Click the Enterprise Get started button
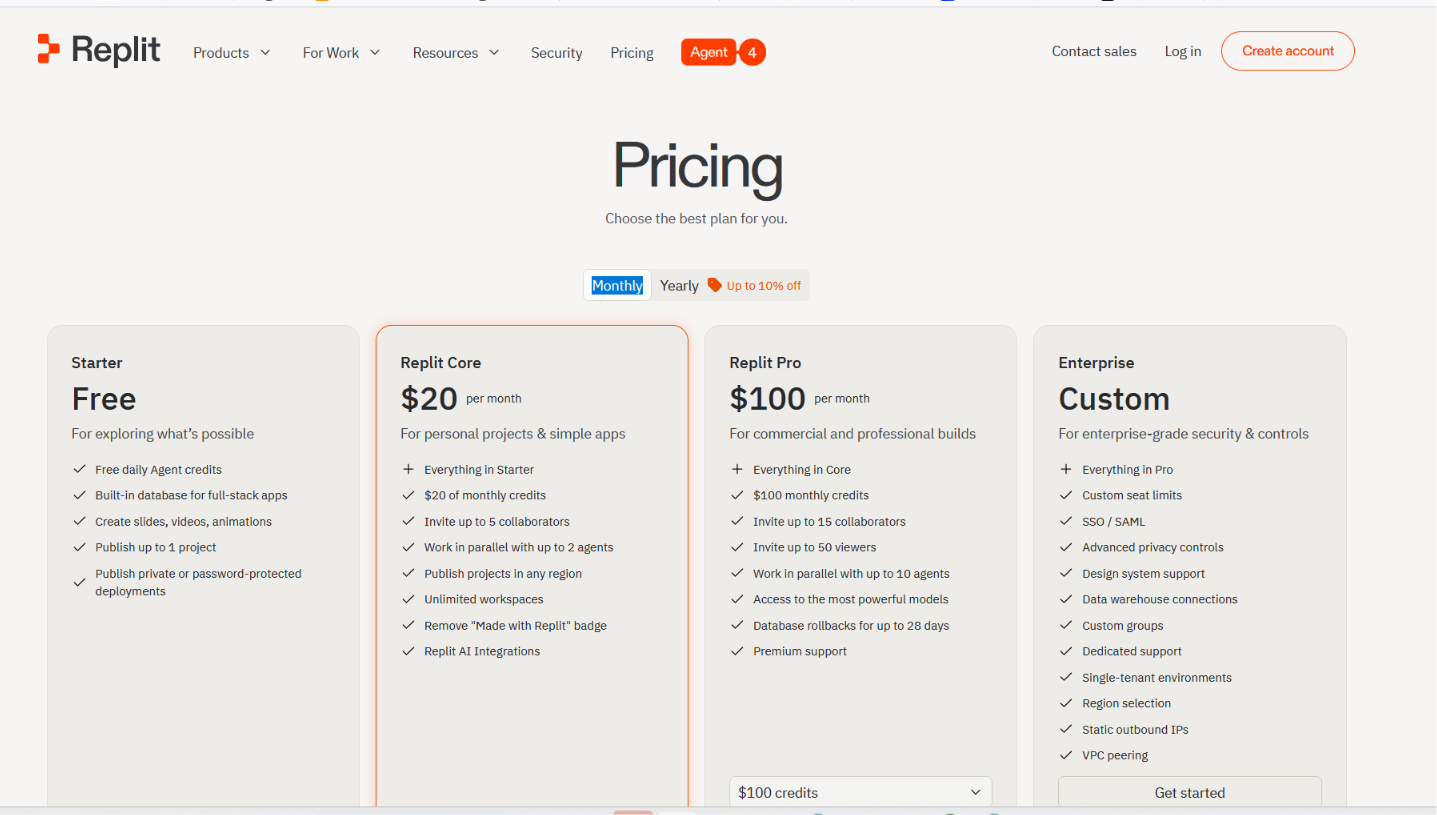The height and width of the screenshot is (815, 1437). [x=1190, y=792]
